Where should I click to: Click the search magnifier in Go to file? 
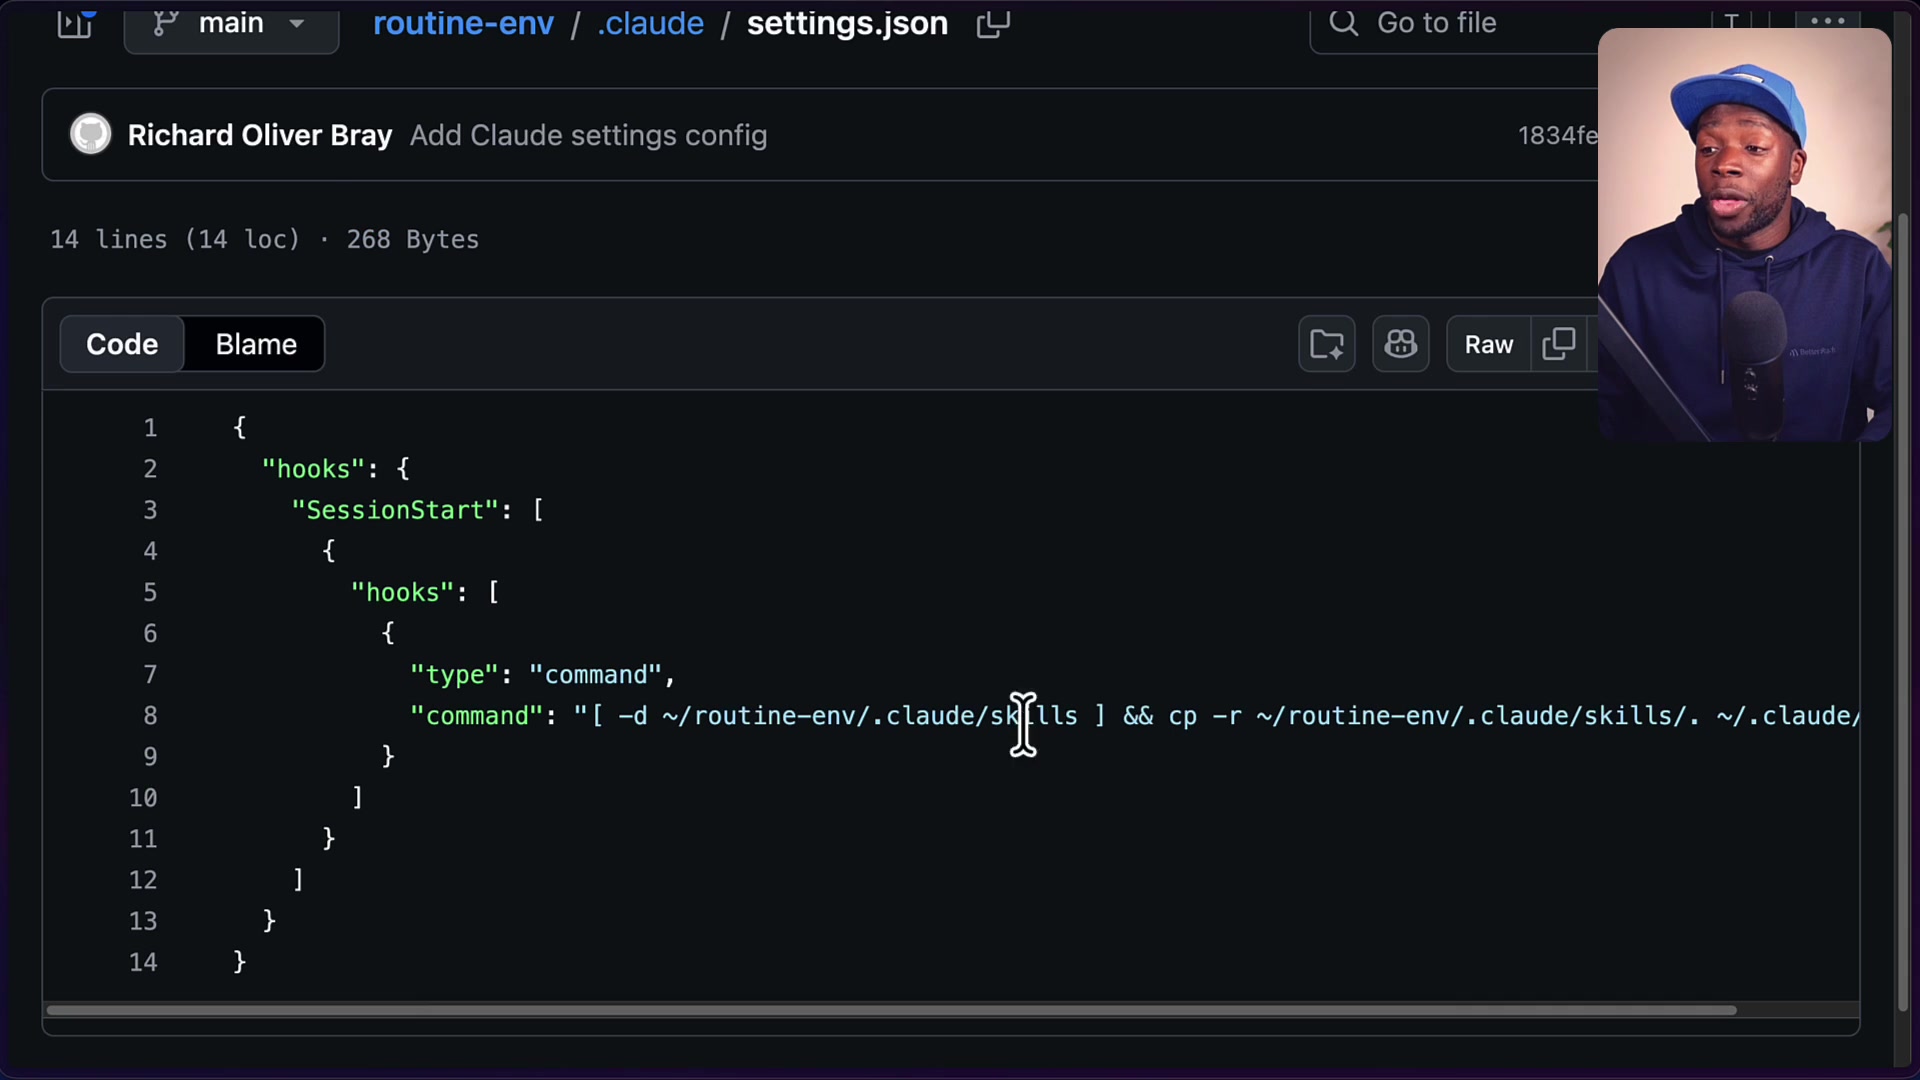(1343, 22)
